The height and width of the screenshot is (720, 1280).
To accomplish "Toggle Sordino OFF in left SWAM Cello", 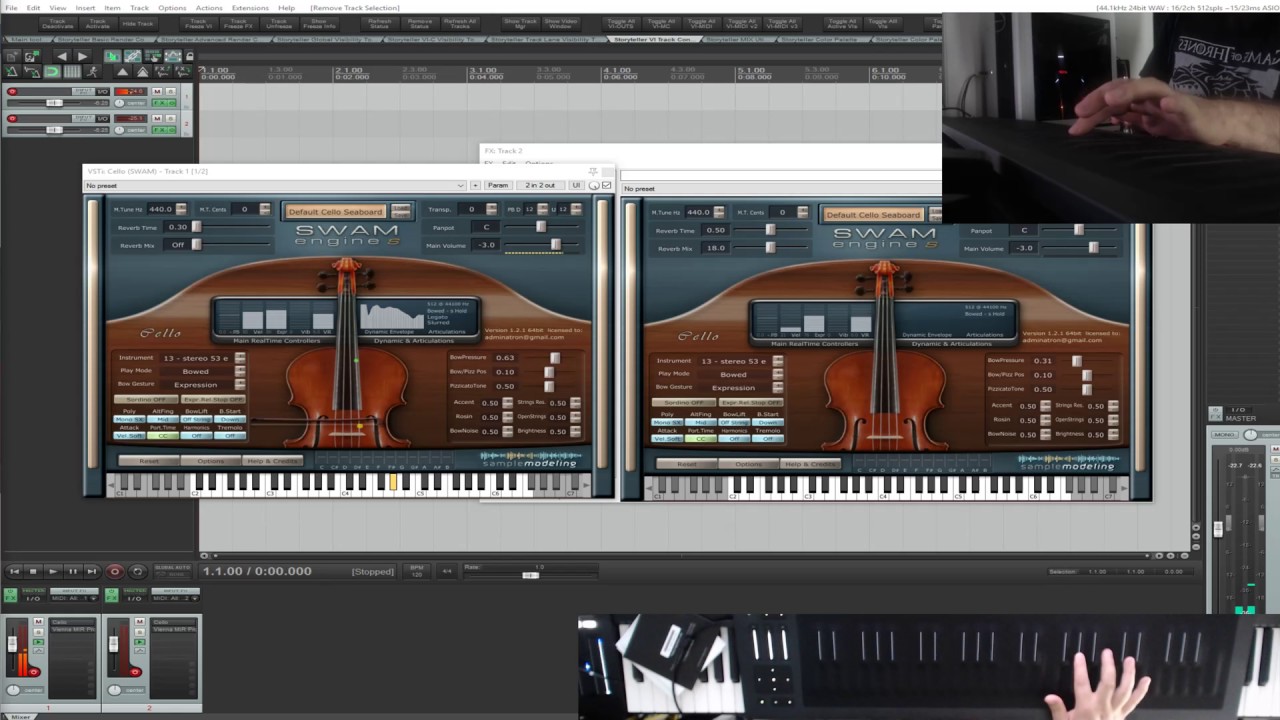I will click(146, 399).
